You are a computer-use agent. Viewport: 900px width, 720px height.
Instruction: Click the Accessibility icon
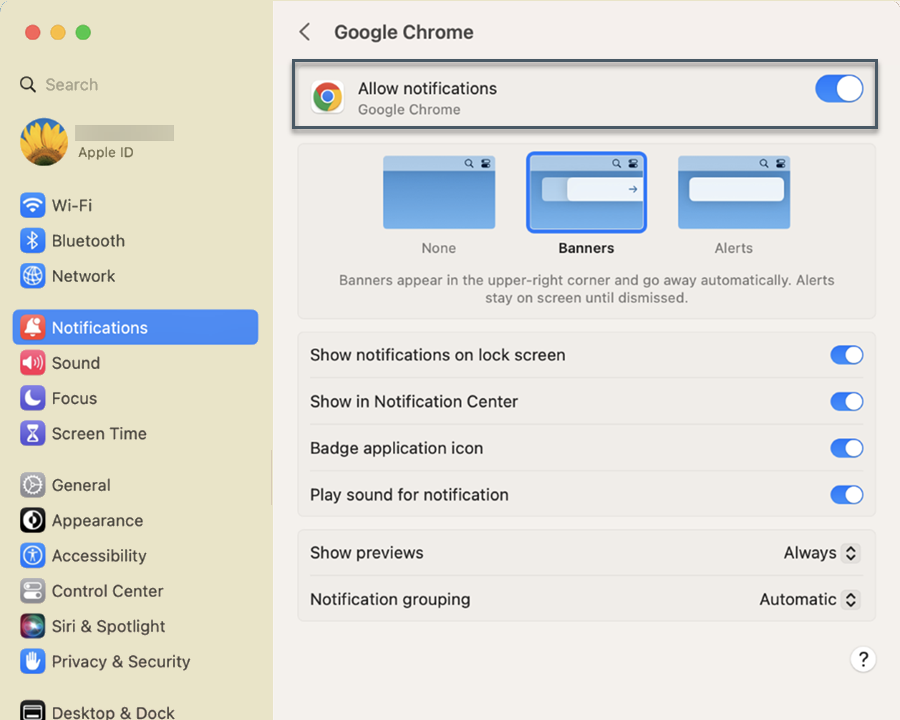33,556
